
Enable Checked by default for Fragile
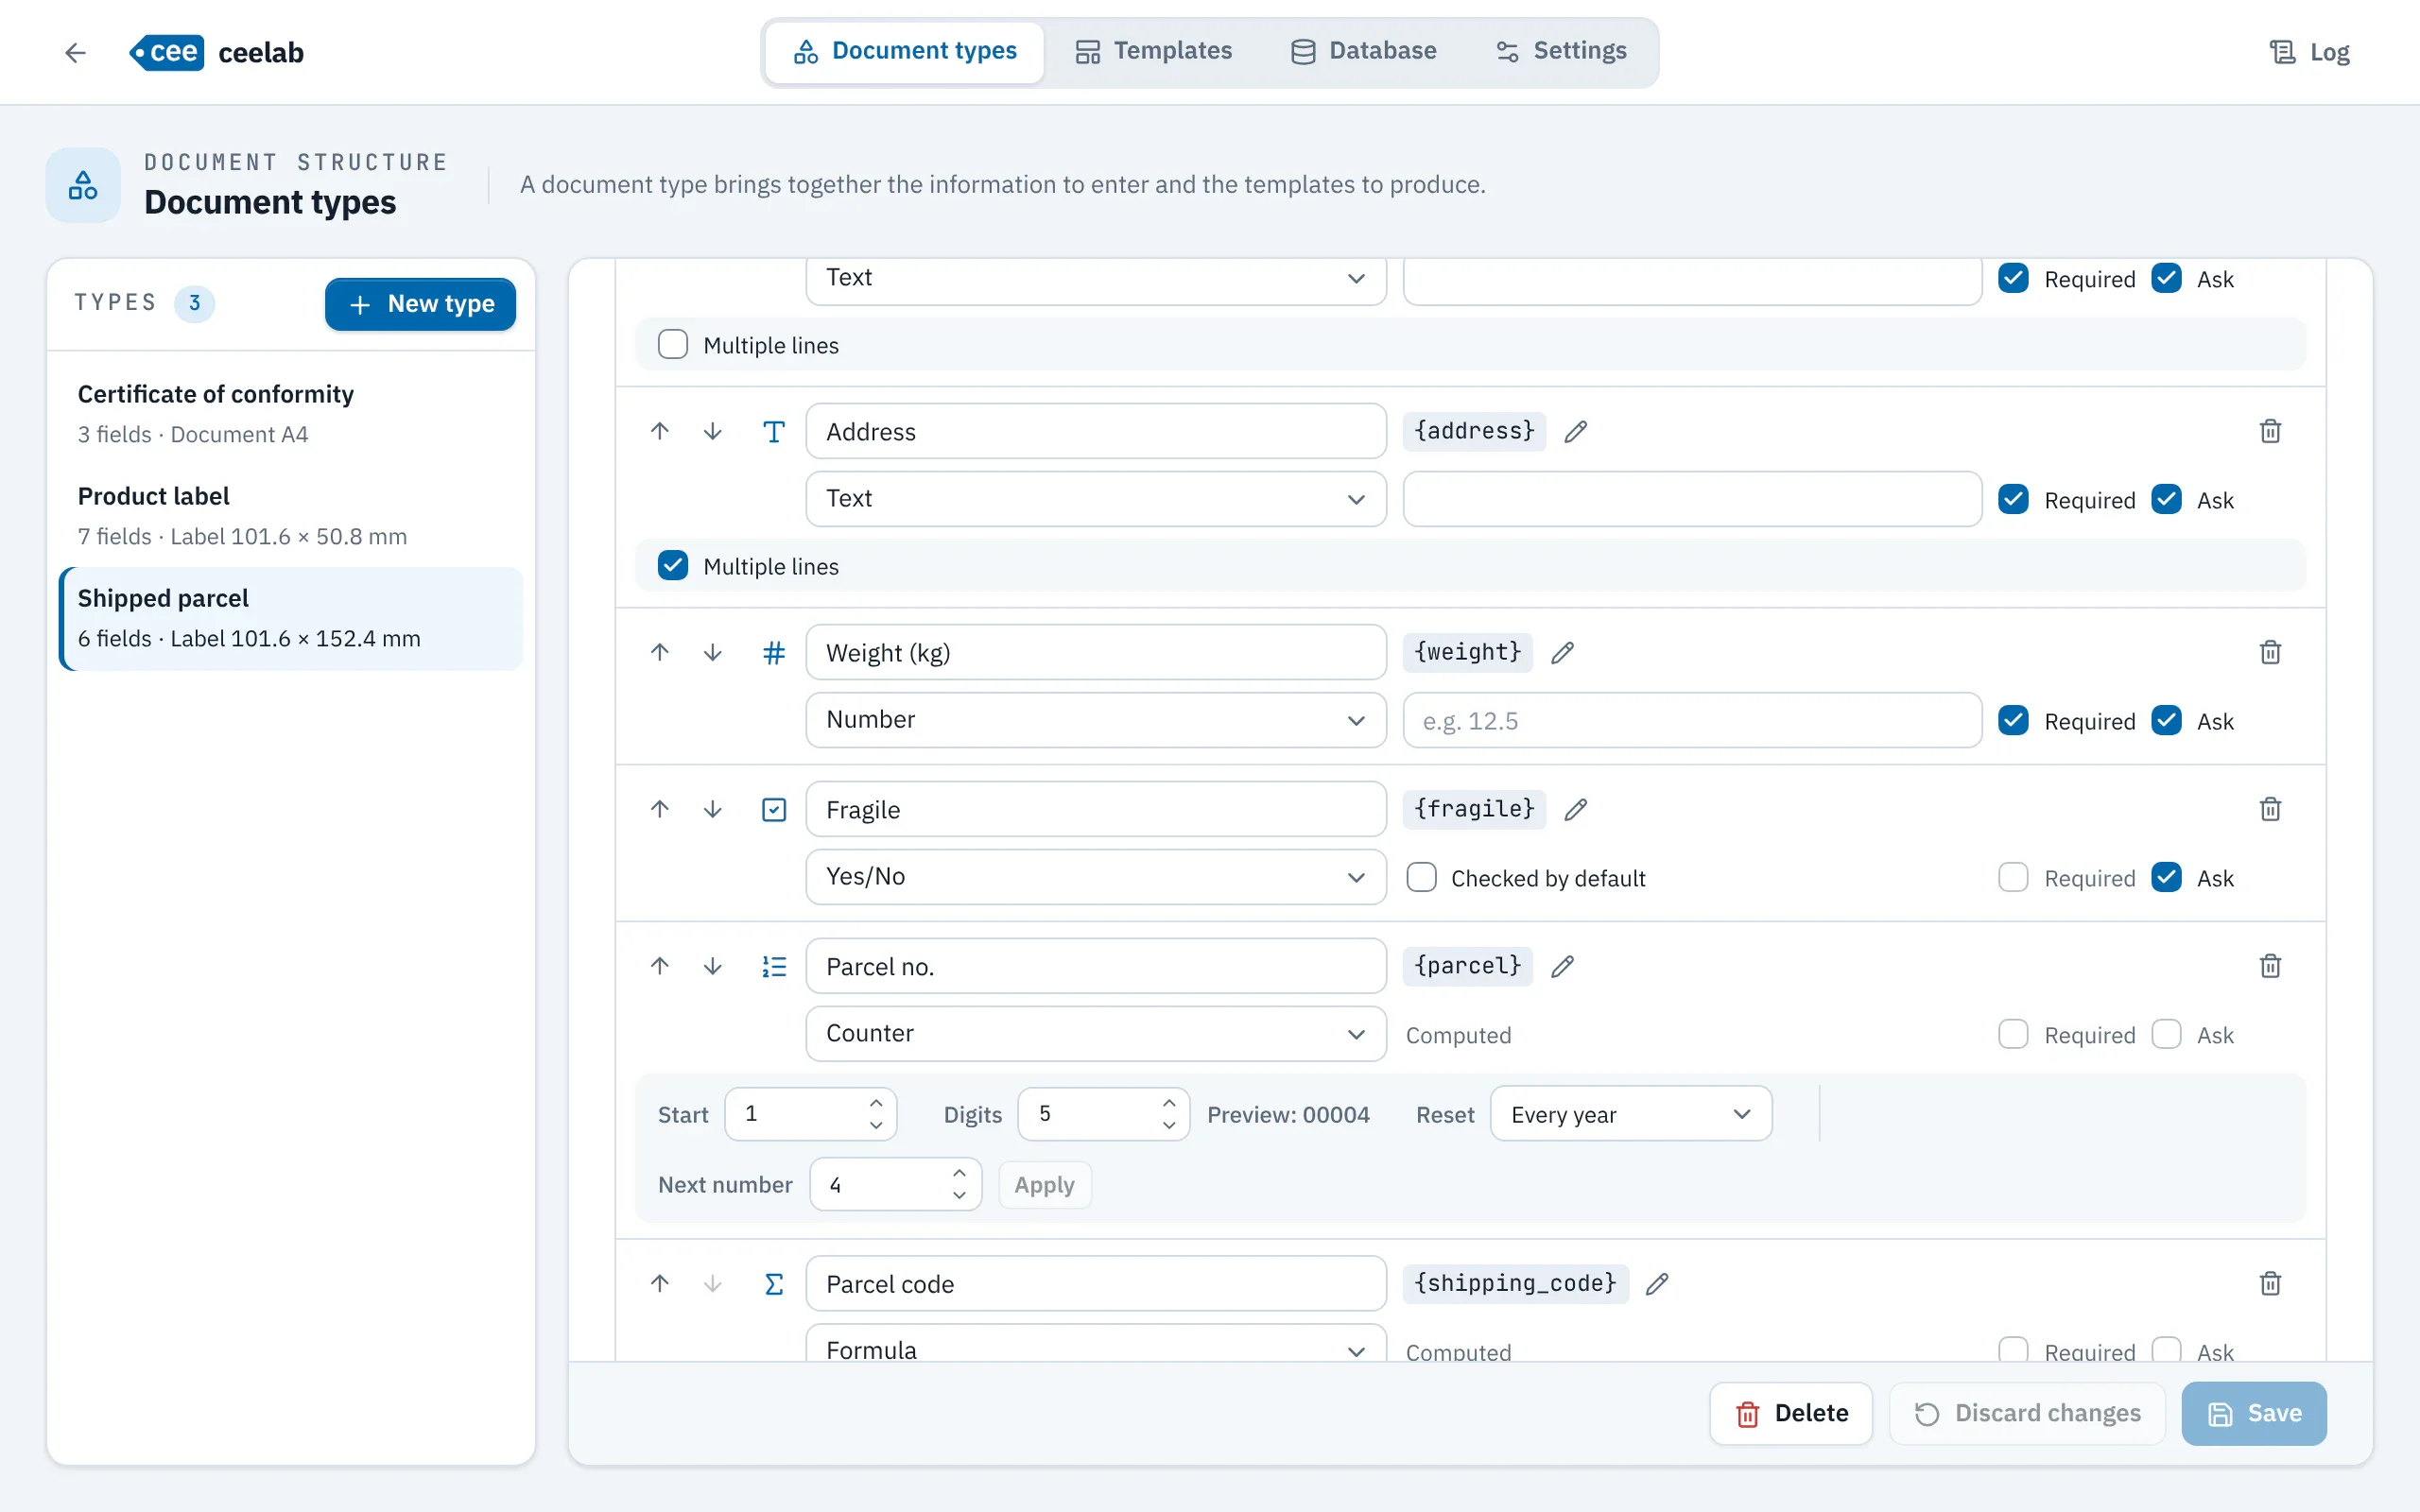(1421, 877)
